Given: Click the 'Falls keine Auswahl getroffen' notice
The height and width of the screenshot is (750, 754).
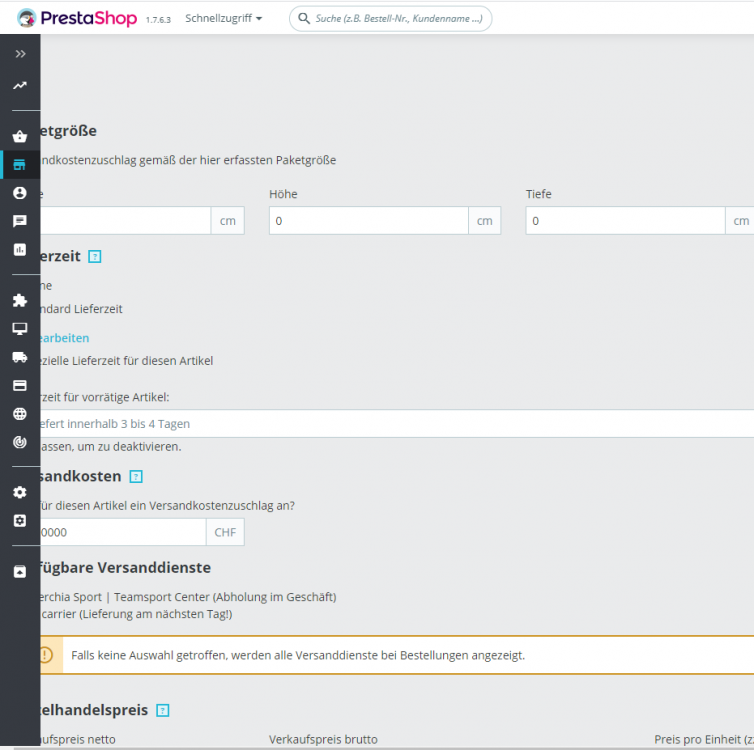Looking at the screenshot, I should click(298, 655).
